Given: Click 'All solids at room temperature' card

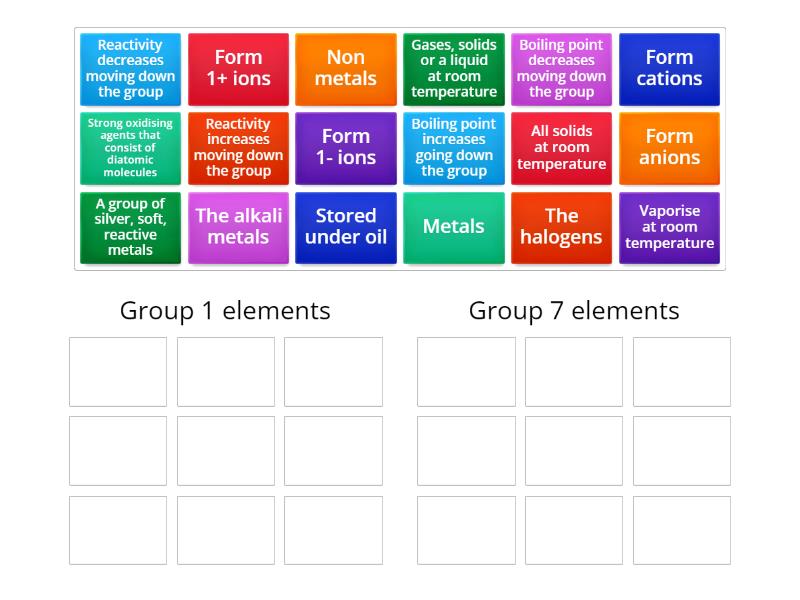Looking at the screenshot, I should [561, 148].
